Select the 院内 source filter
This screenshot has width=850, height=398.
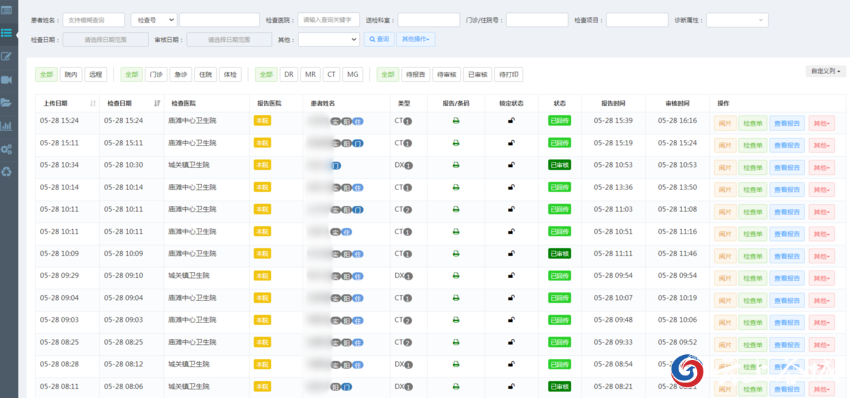click(x=71, y=75)
